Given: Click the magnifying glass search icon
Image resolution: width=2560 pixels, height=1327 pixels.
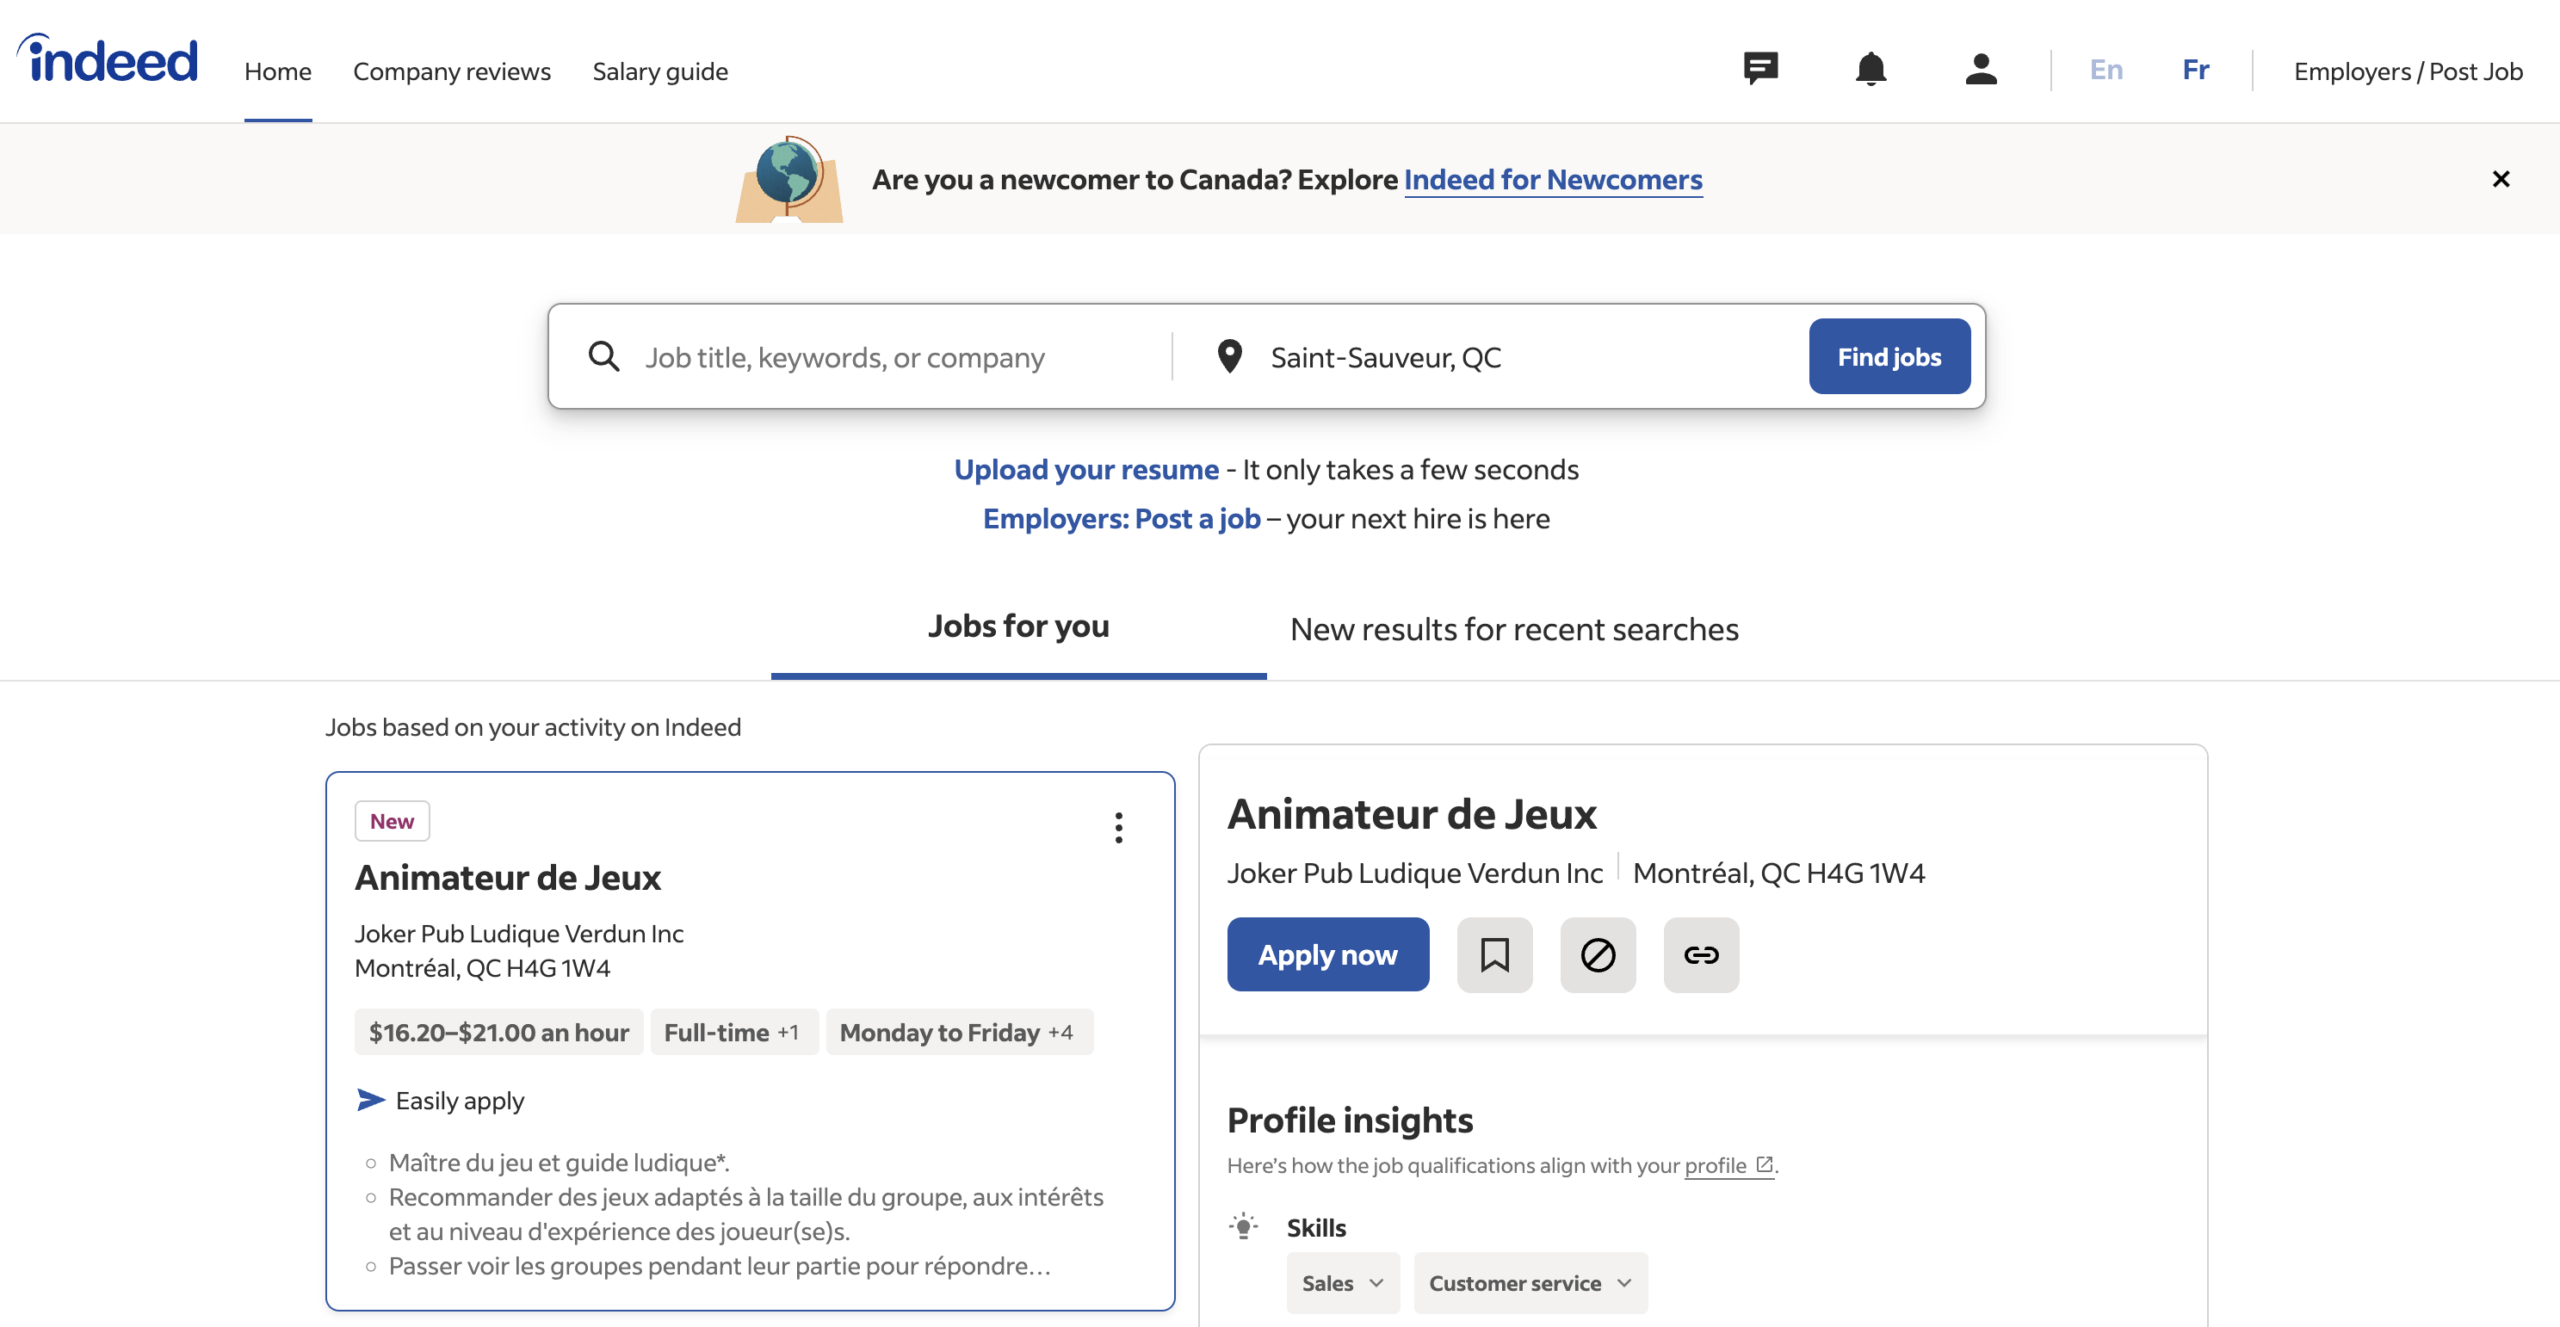Looking at the screenshot, I should (x=603, y=356).
